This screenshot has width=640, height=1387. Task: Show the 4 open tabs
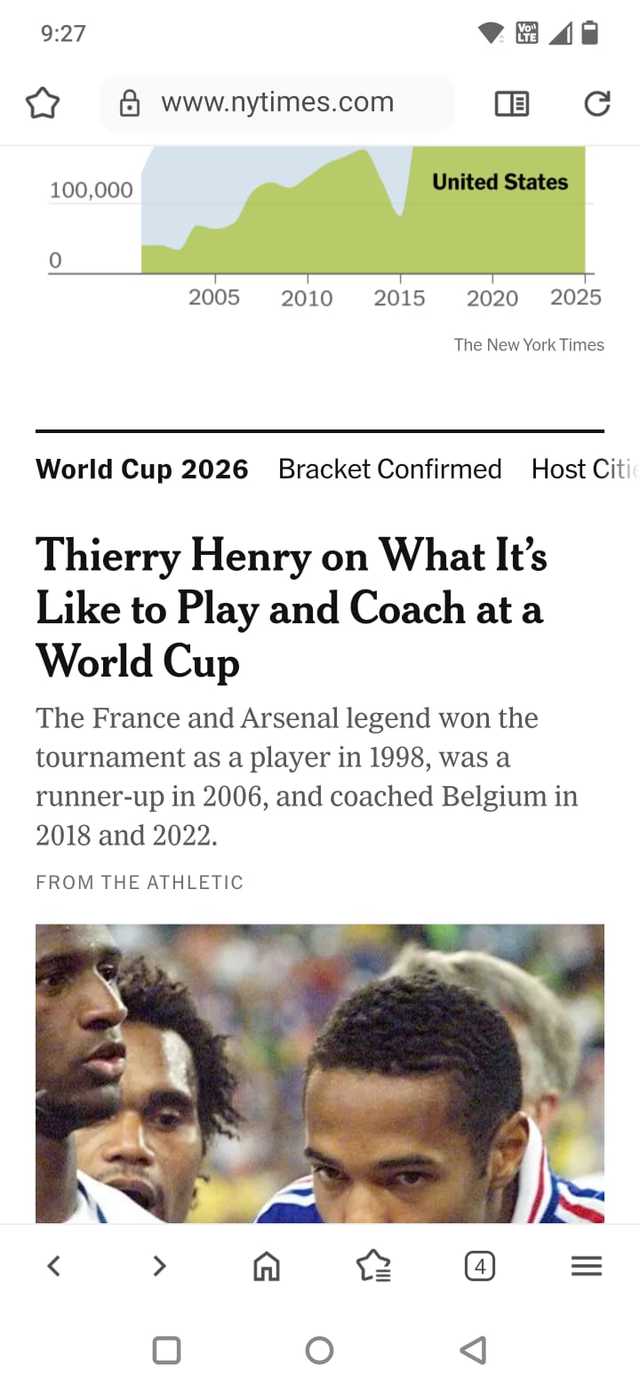pos(480,1267)
